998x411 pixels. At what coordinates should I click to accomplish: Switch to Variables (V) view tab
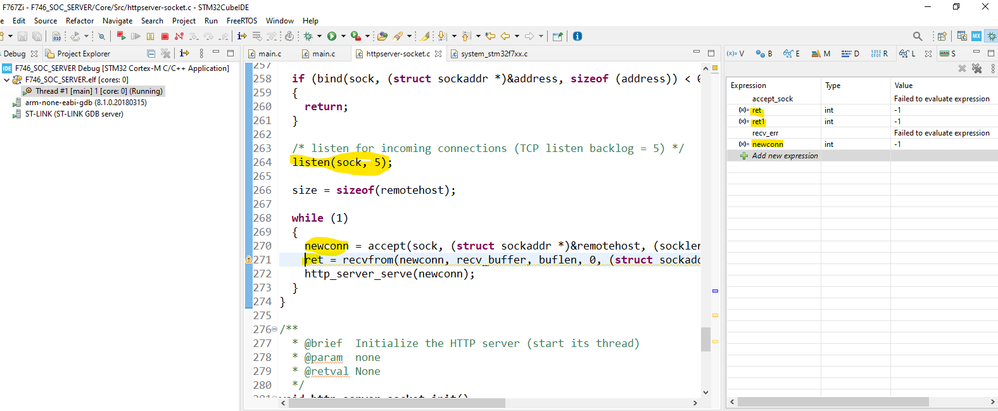tap(736, 54)
